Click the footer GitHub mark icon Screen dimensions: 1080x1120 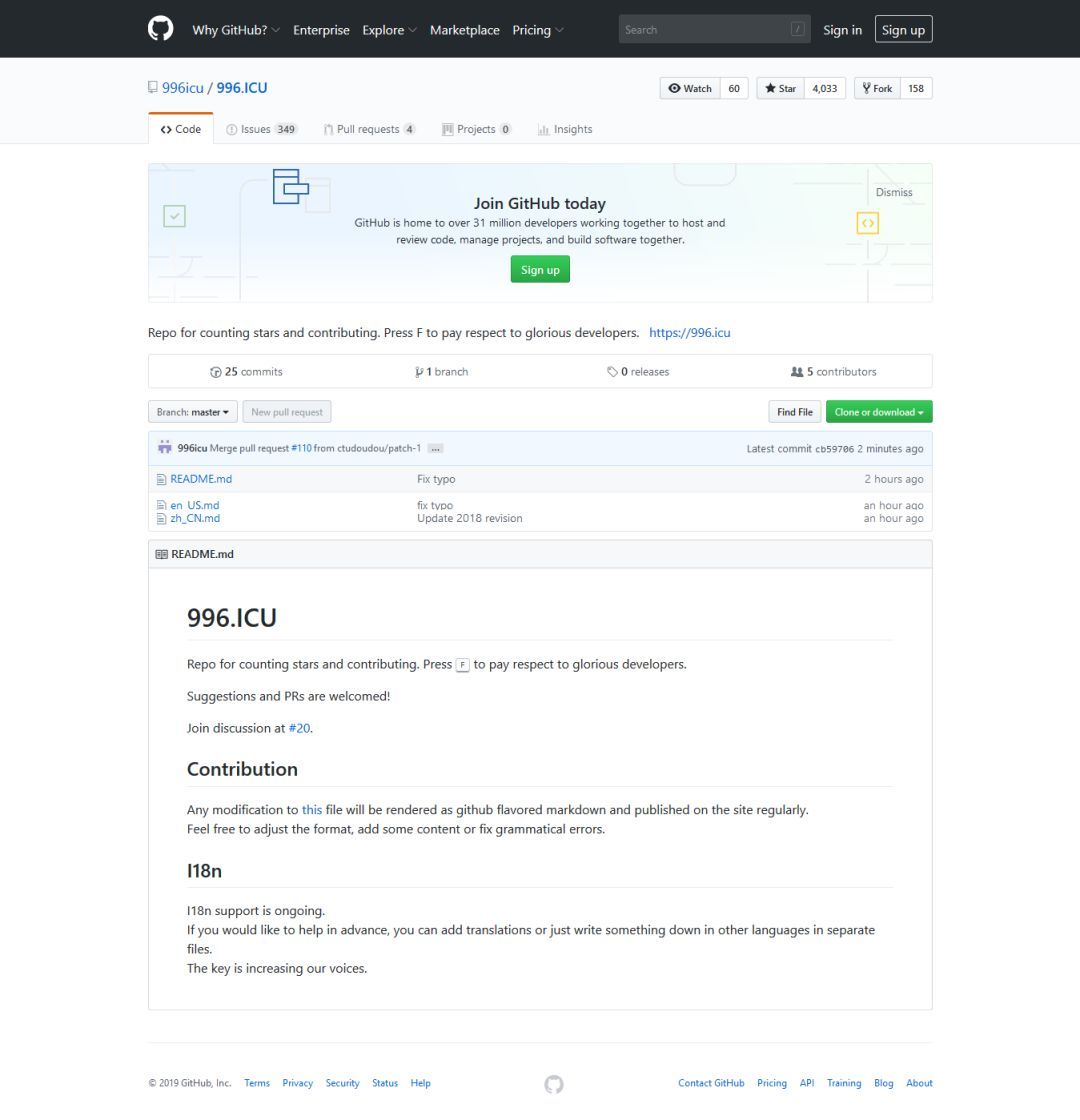[554, 1084]
